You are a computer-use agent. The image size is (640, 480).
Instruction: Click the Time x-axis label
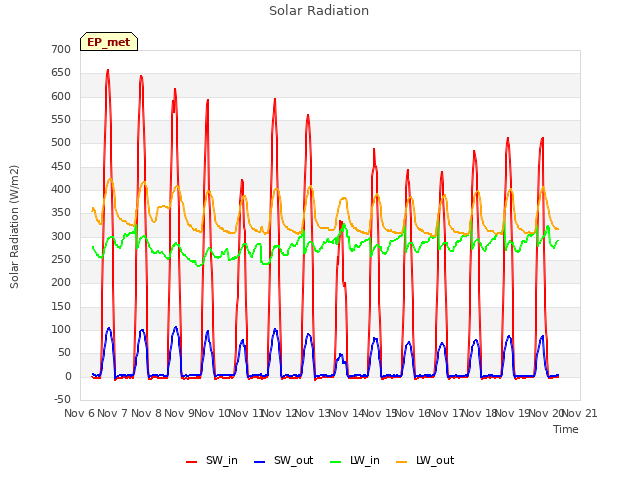(565, 429)
